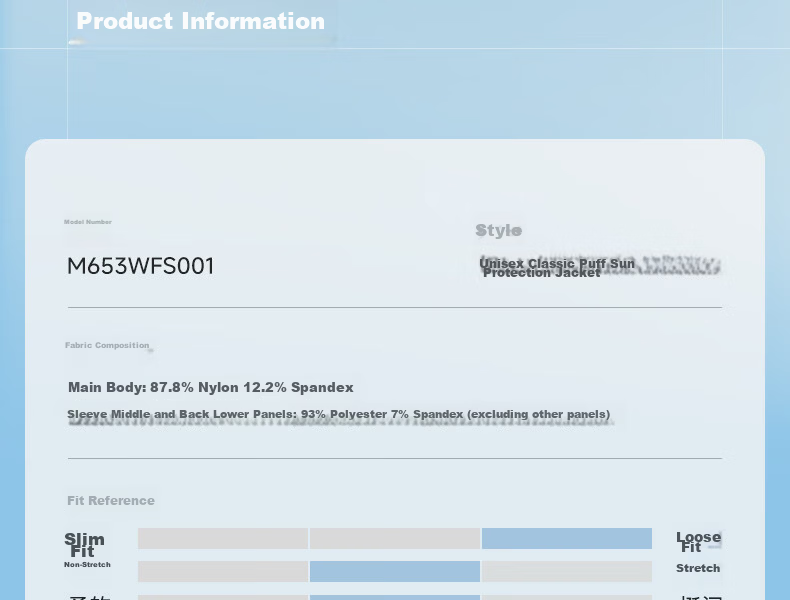Click the grey first segment of fit bar
The image size is (790, 600).
[223, 539]
